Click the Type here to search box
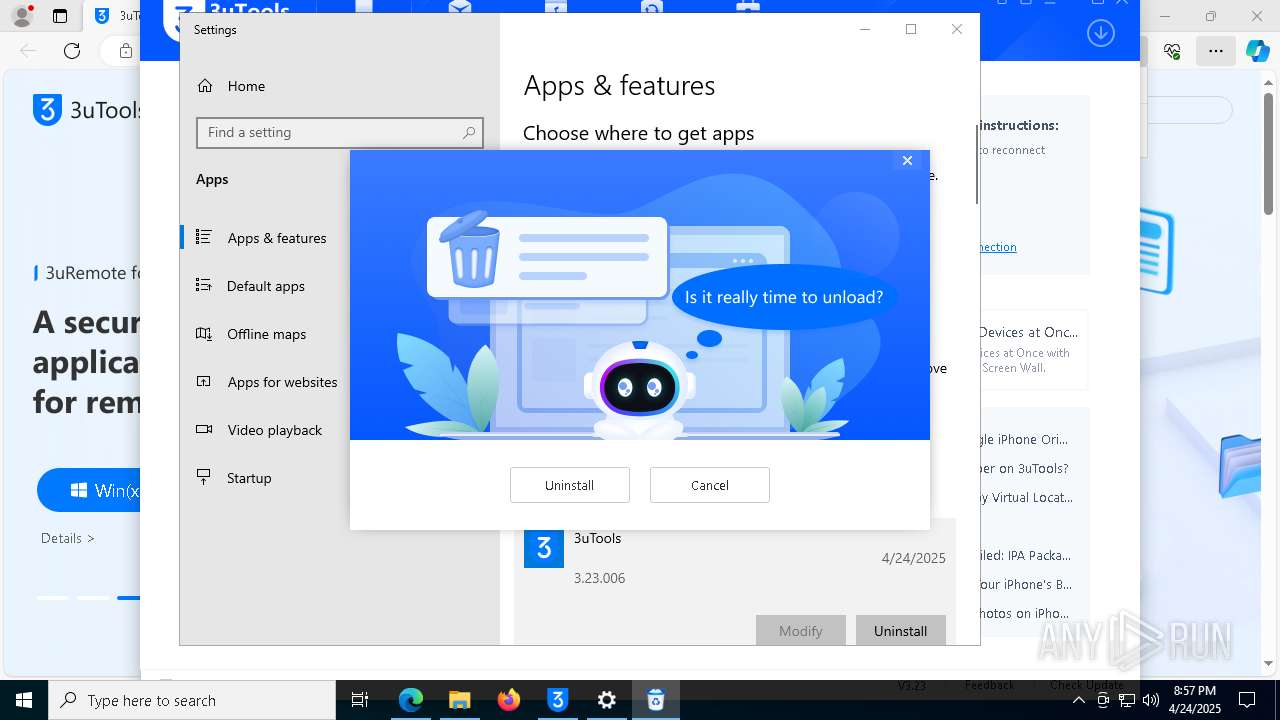The height and width of the screenshot is (720, 1280). point(192,700)
